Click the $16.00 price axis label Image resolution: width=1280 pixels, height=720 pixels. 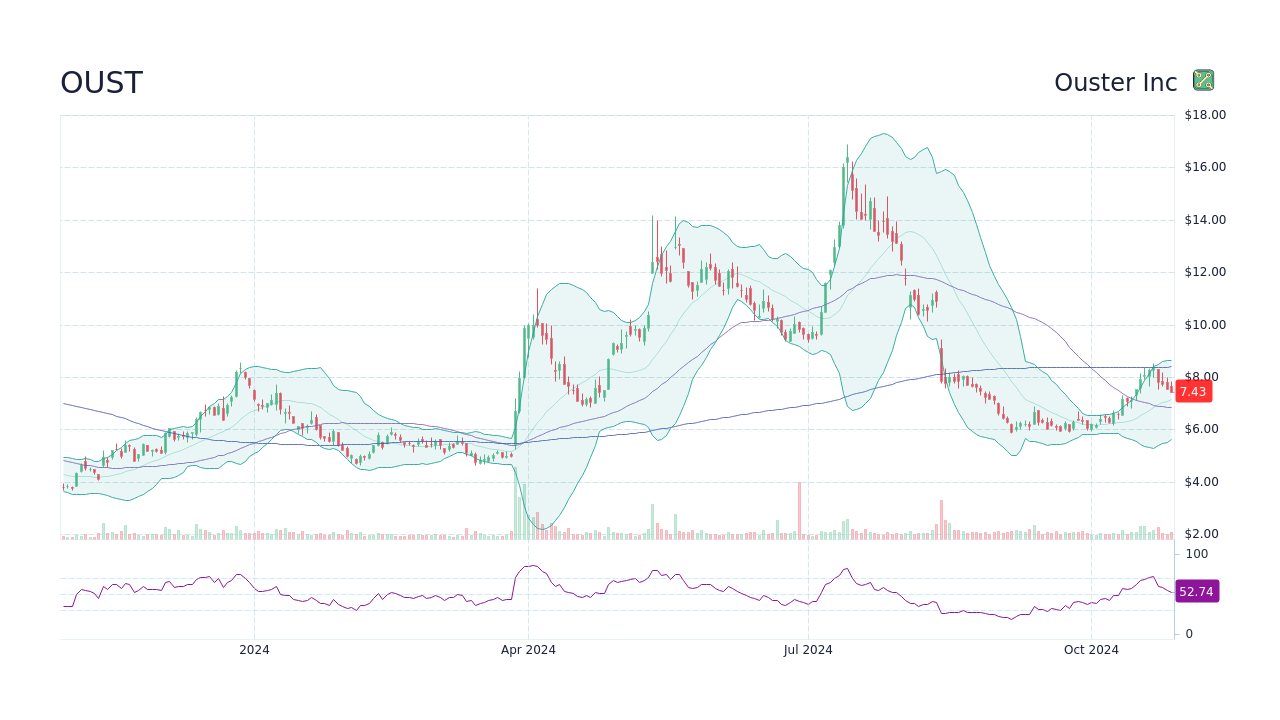click(1205, 167)
